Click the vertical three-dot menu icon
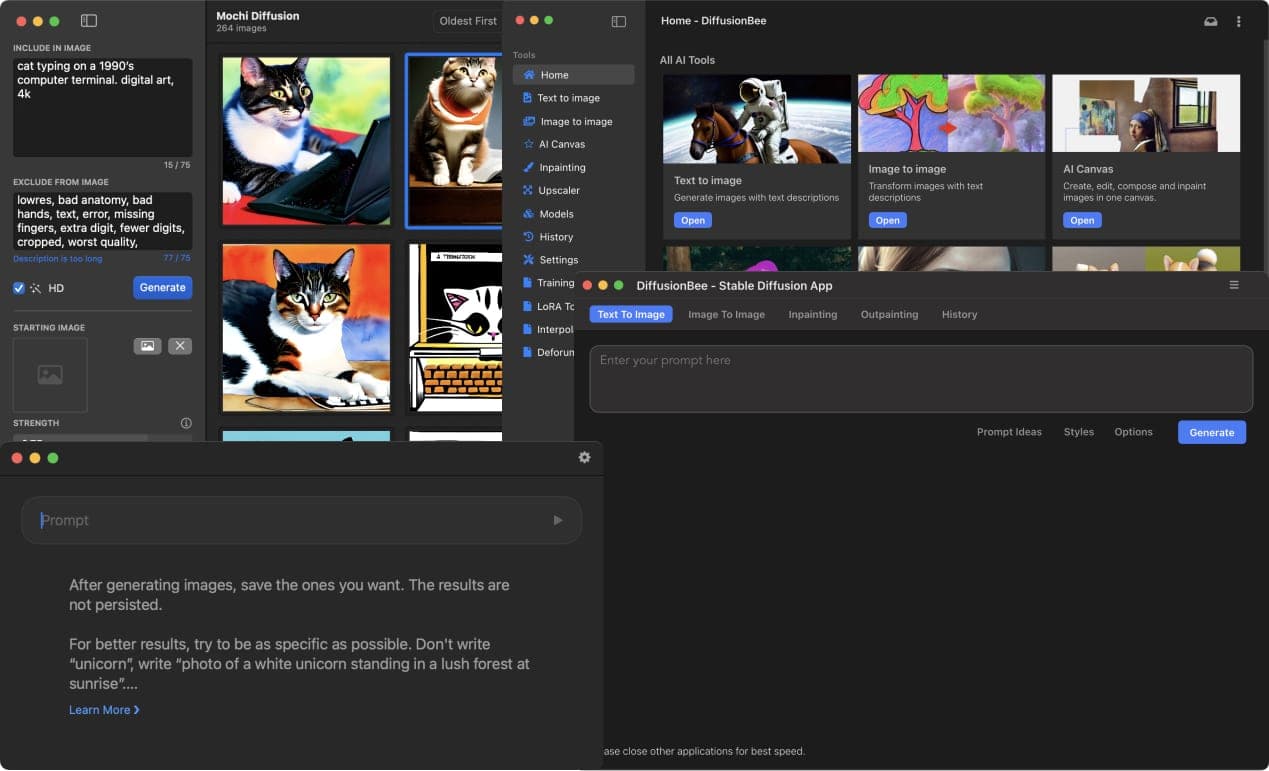 tap(1239, 21)
